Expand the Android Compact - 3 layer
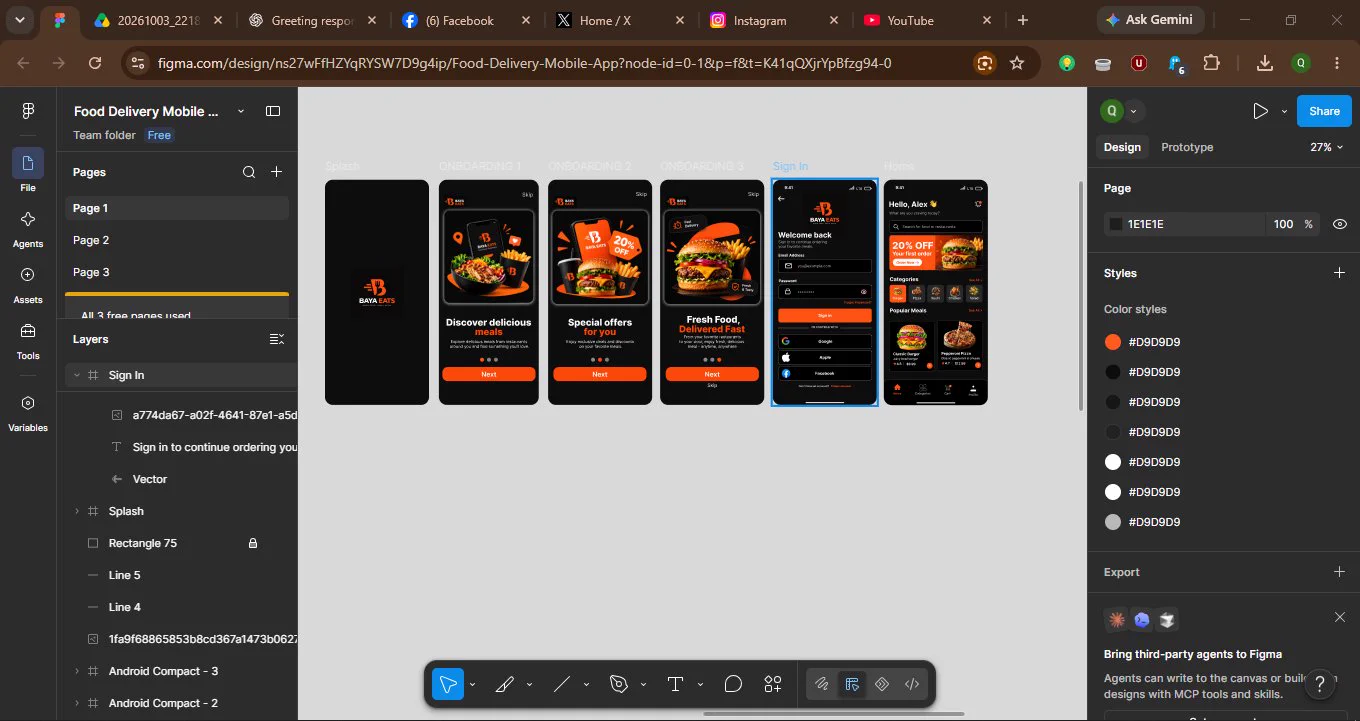1360x721 pixels. pos(77,671)
